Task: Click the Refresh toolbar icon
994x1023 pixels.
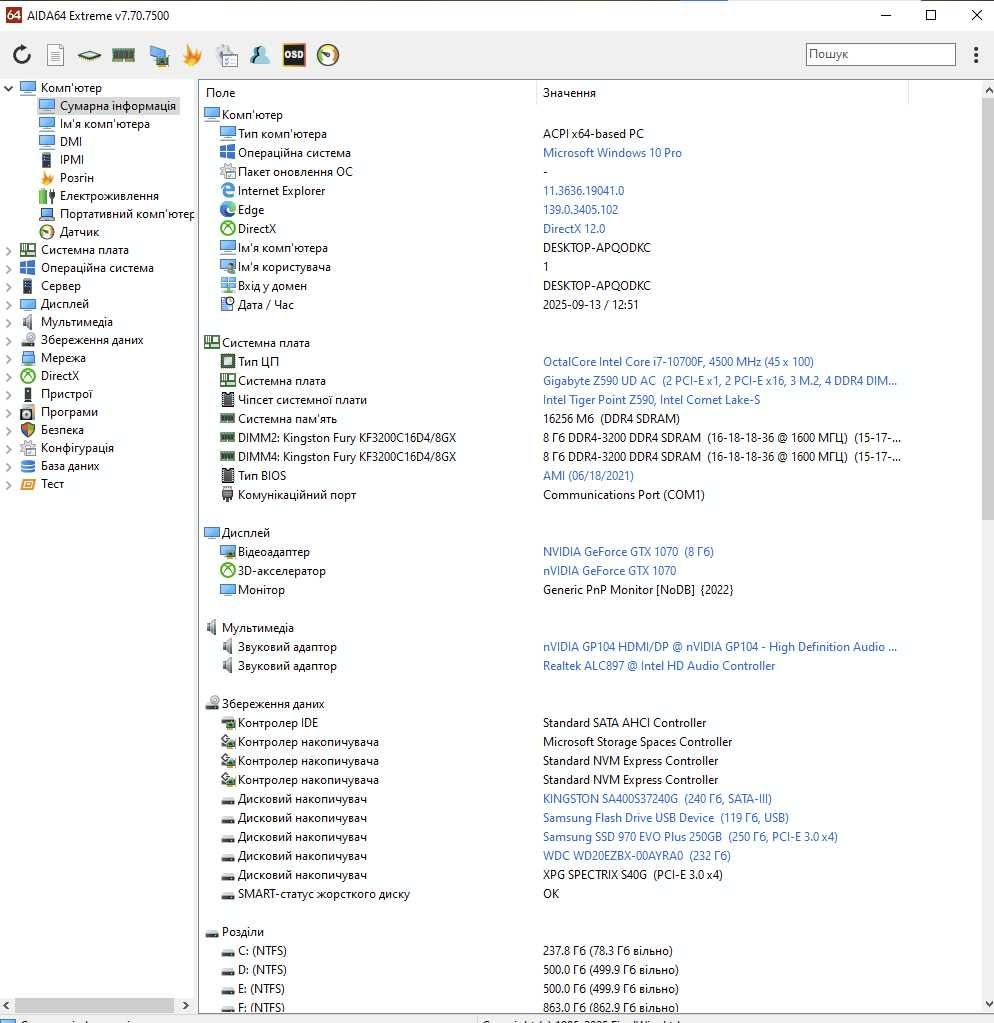Action: [22, 55]
